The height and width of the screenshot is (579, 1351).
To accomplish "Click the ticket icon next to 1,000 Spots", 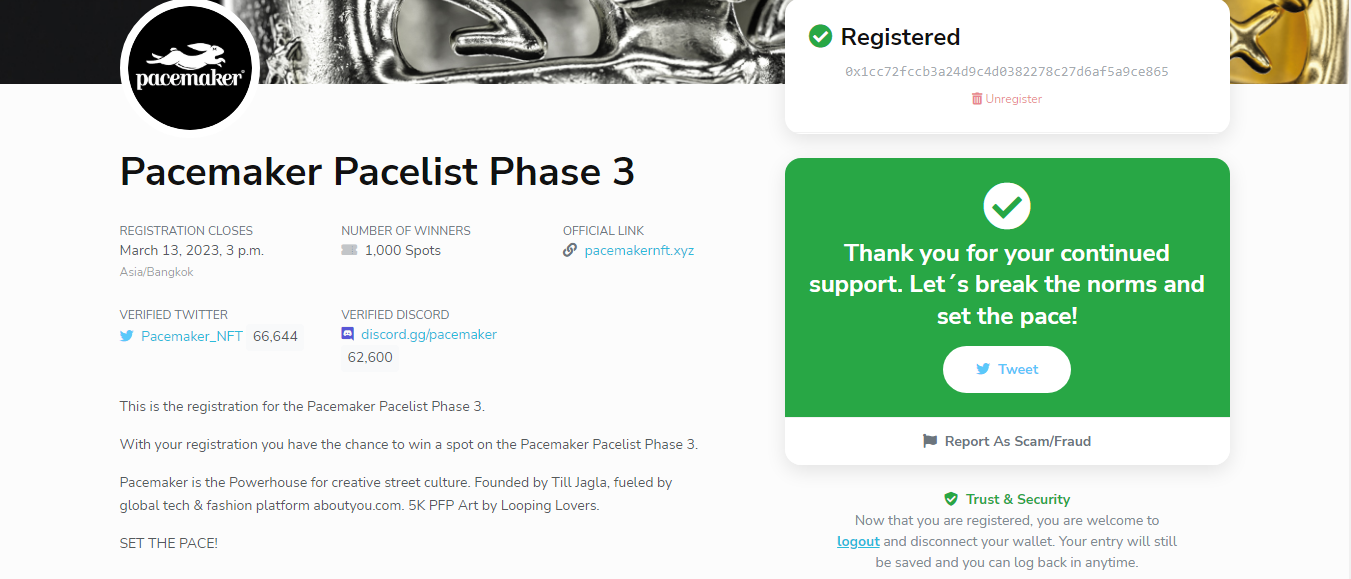I will tap(349, 251).
